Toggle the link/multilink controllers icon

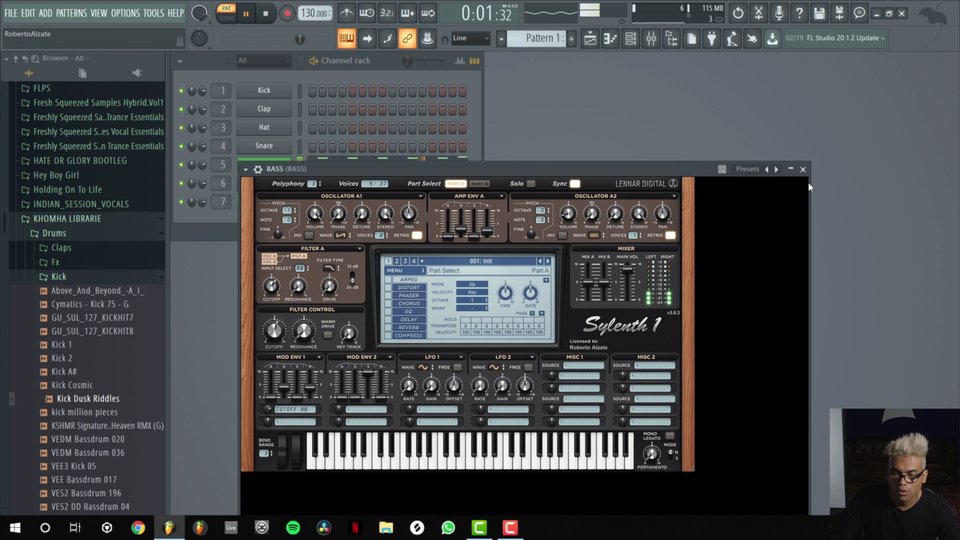point(407,39)
